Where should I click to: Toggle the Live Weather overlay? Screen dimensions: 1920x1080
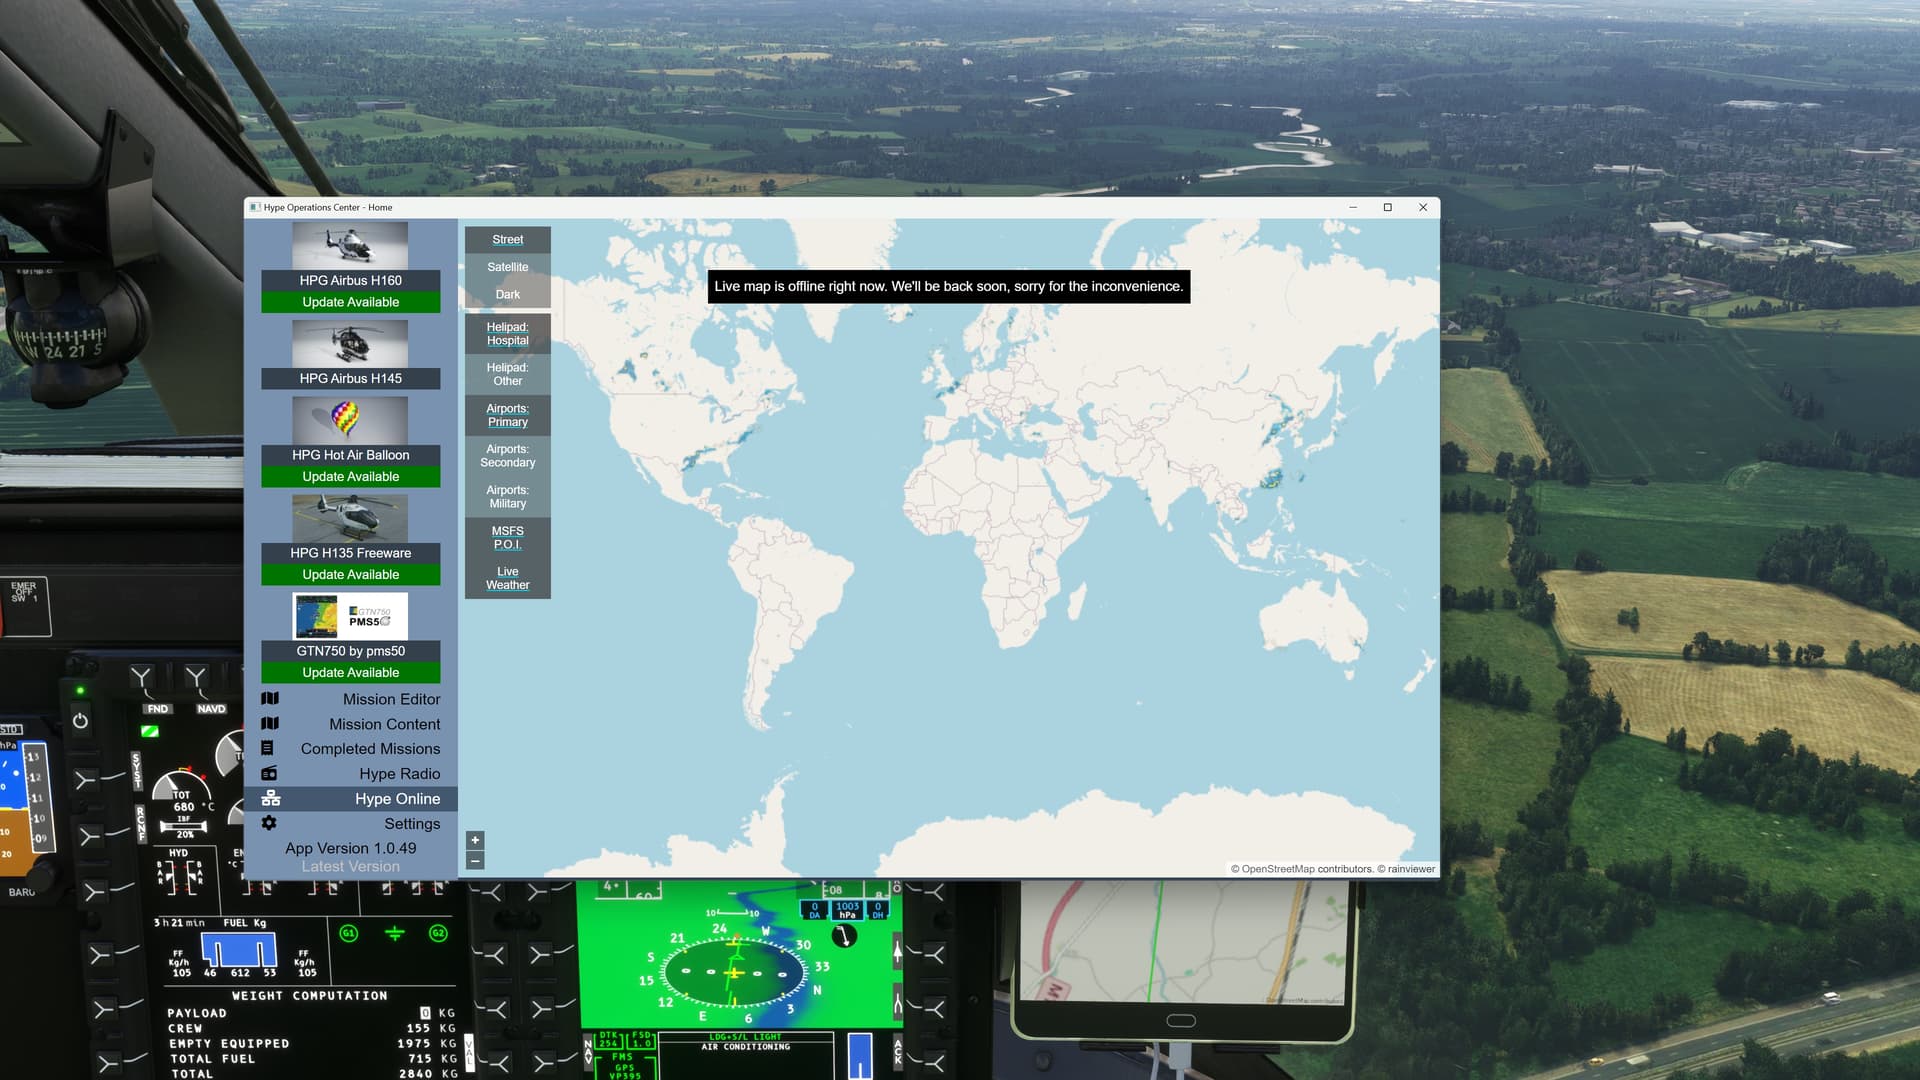(x=507, y=577)
